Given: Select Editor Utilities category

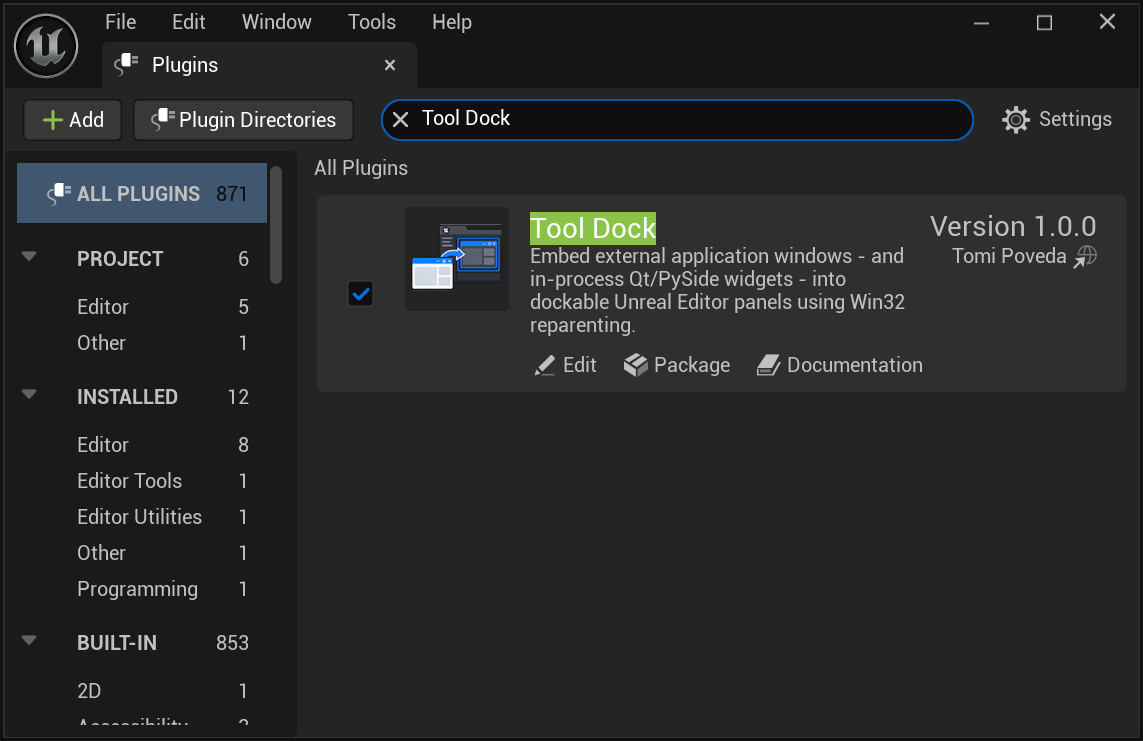Looking at the screenshot, I should tap(139, 517).
